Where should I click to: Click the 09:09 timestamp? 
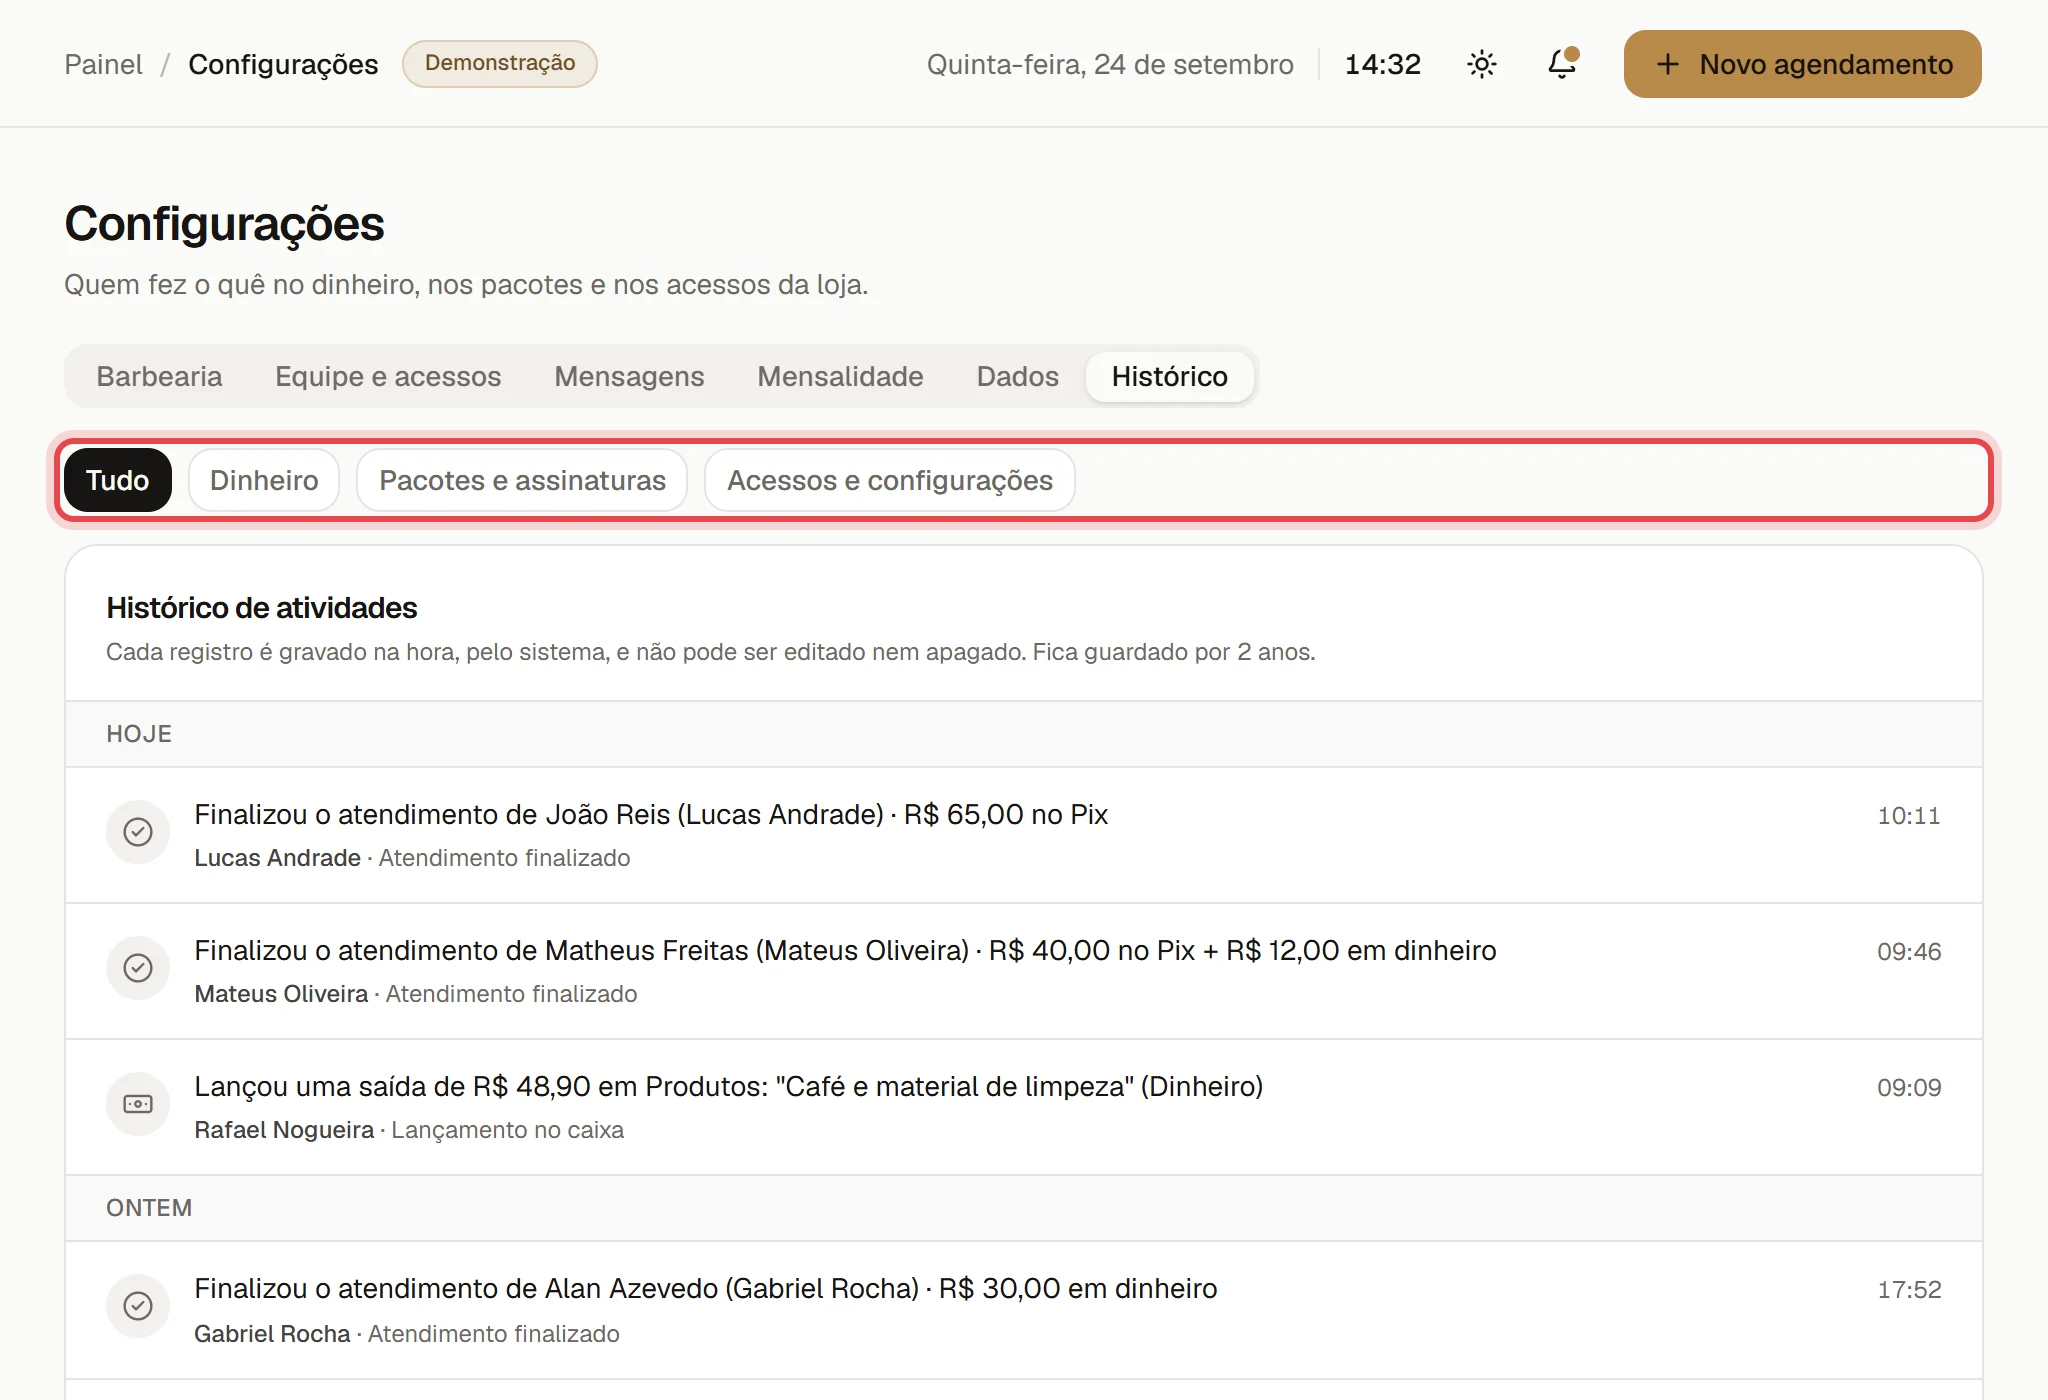tap(1908, 1088)
